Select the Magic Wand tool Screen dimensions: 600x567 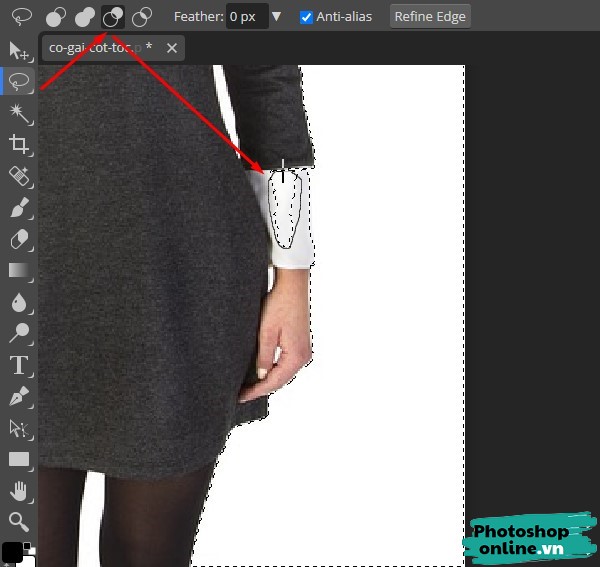[18, 113]
